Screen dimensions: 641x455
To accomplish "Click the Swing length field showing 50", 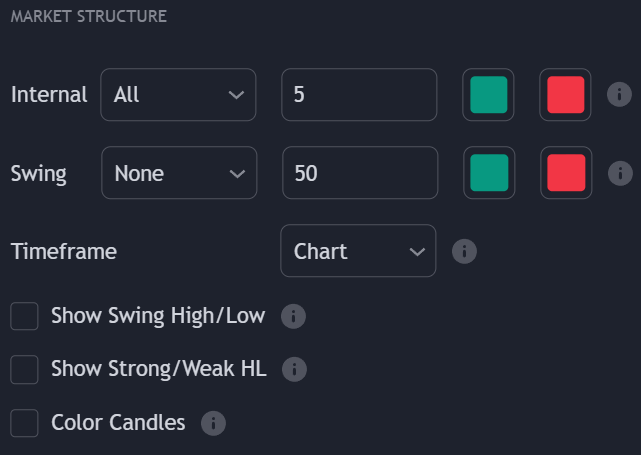I will coord(359,173).
